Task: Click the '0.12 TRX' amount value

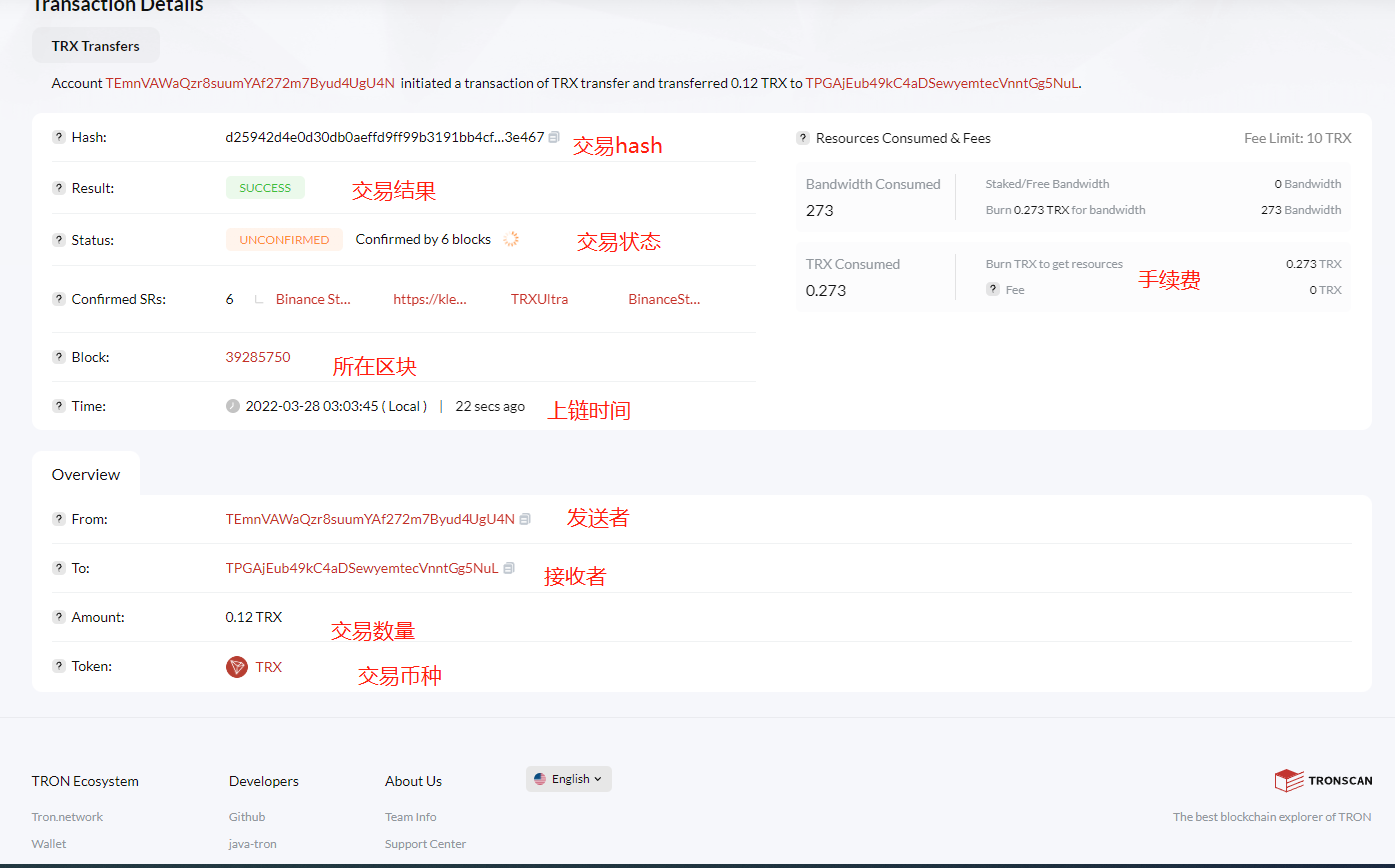Action: click(x=254, y=617)
